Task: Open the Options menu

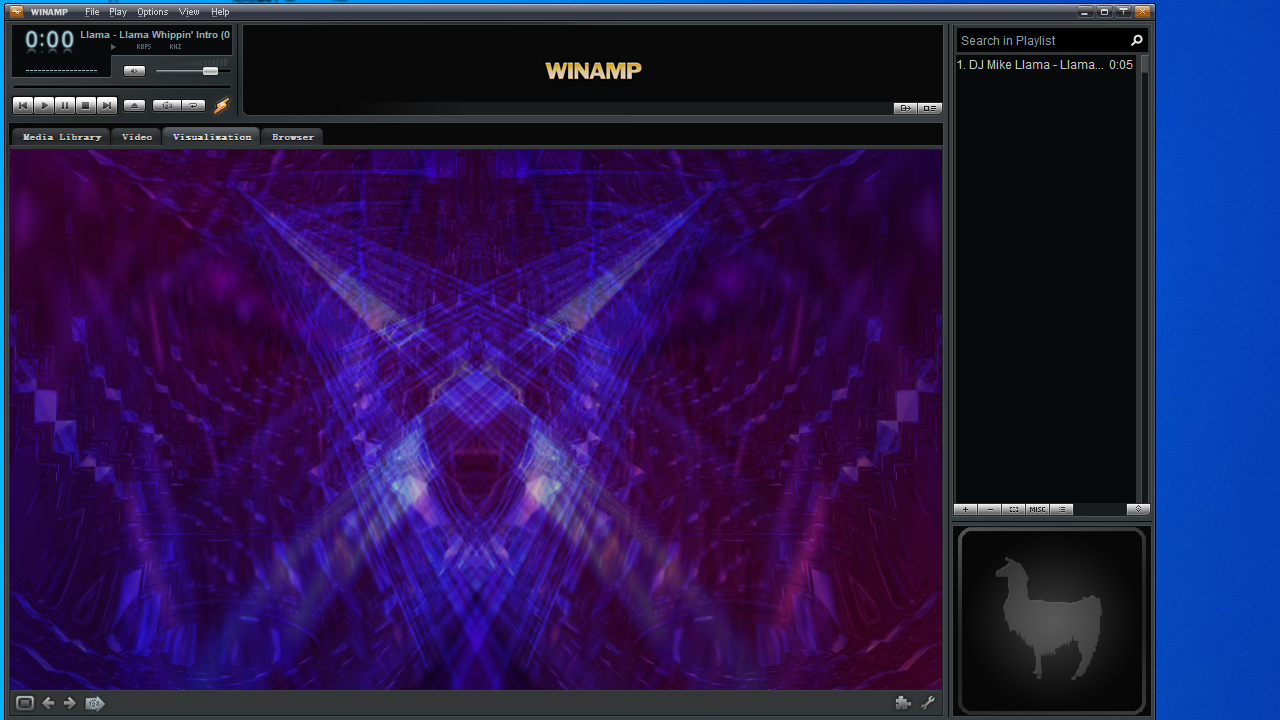Action: pos(152,11)
